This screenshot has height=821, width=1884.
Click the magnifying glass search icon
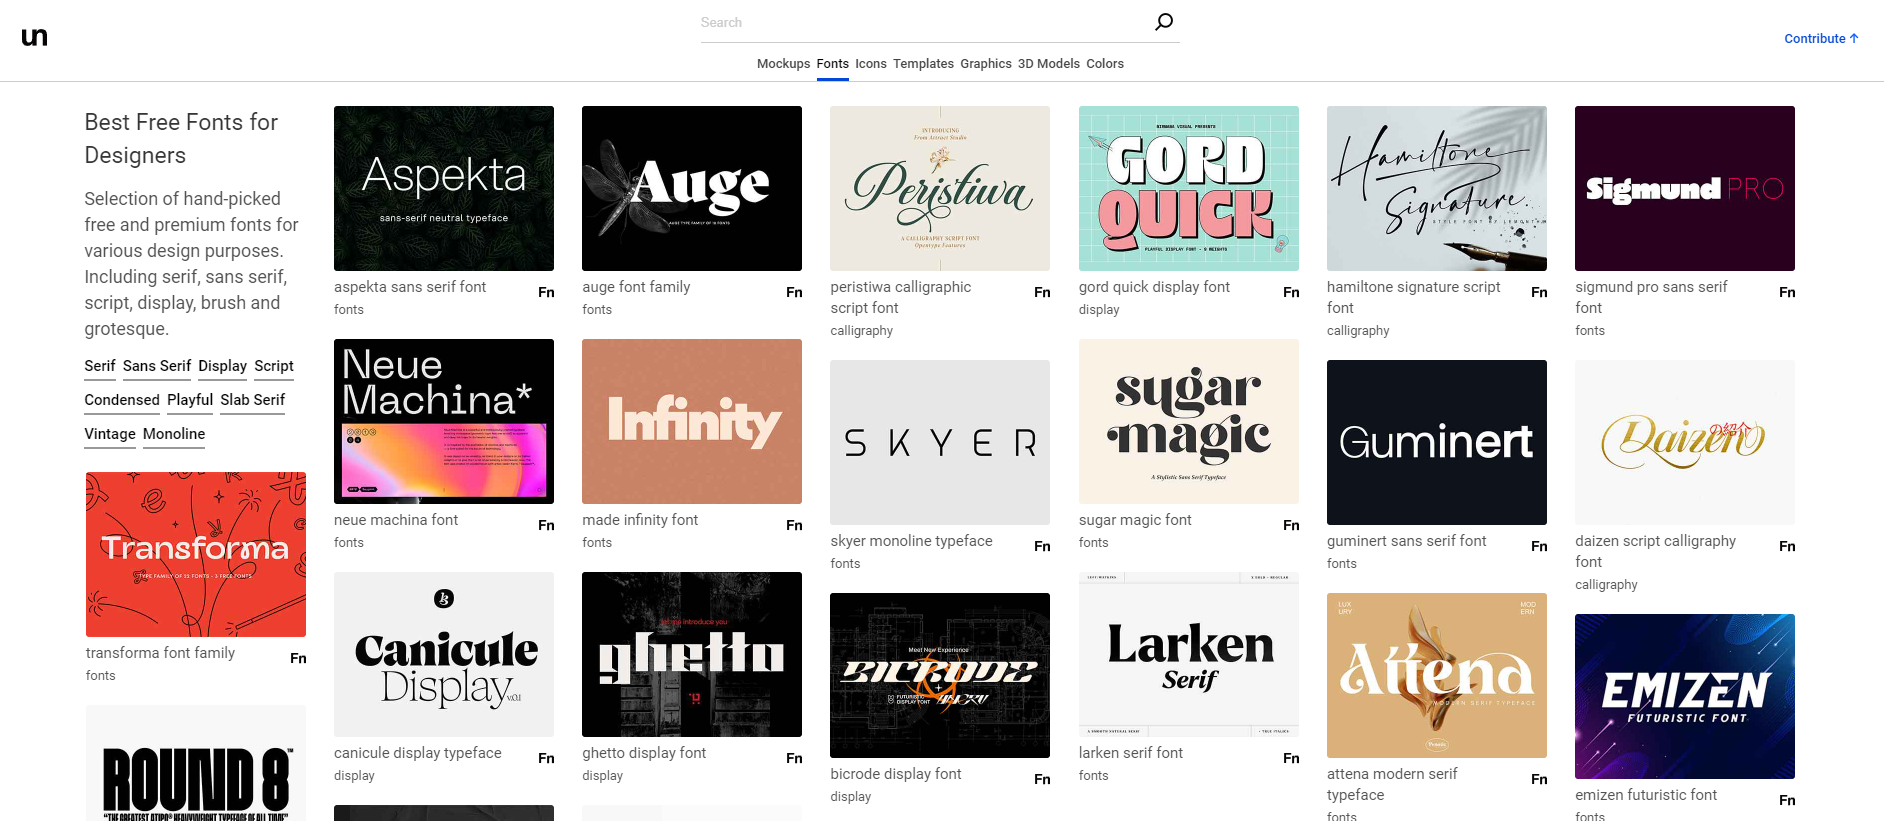[1163, 22]
